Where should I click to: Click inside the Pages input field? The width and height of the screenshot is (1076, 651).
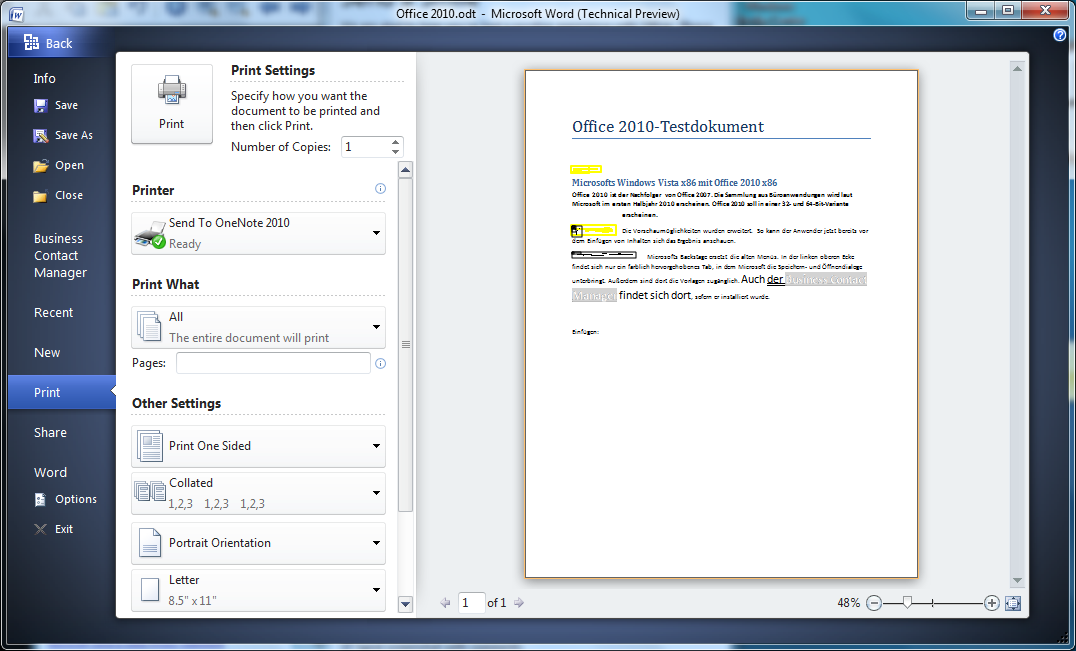pos(272,363)
